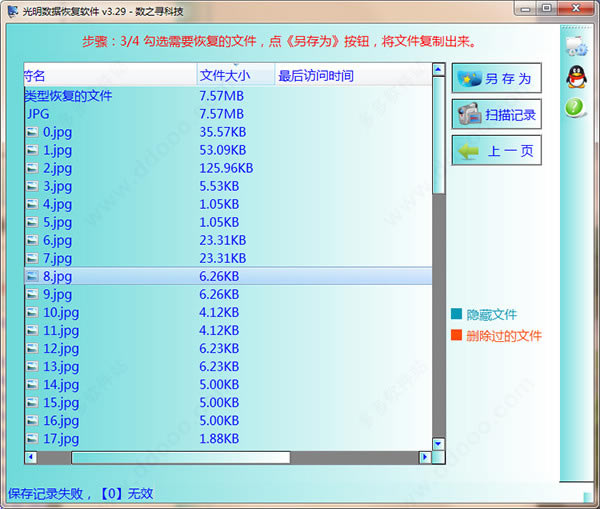Select image icon beside 1.jpg

(x=32, y=150)
